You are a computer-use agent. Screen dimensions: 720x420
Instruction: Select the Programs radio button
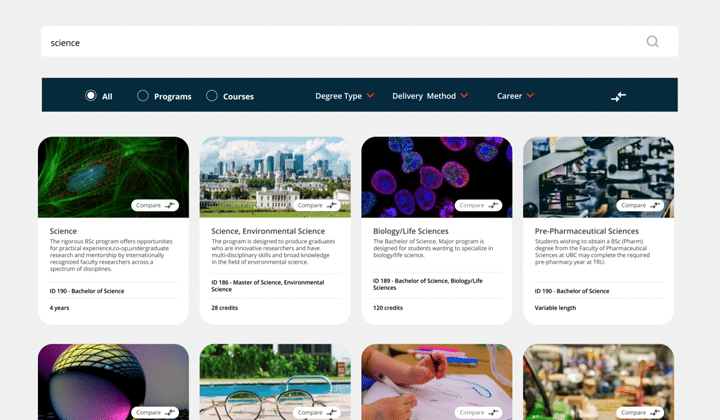(143, 95)
